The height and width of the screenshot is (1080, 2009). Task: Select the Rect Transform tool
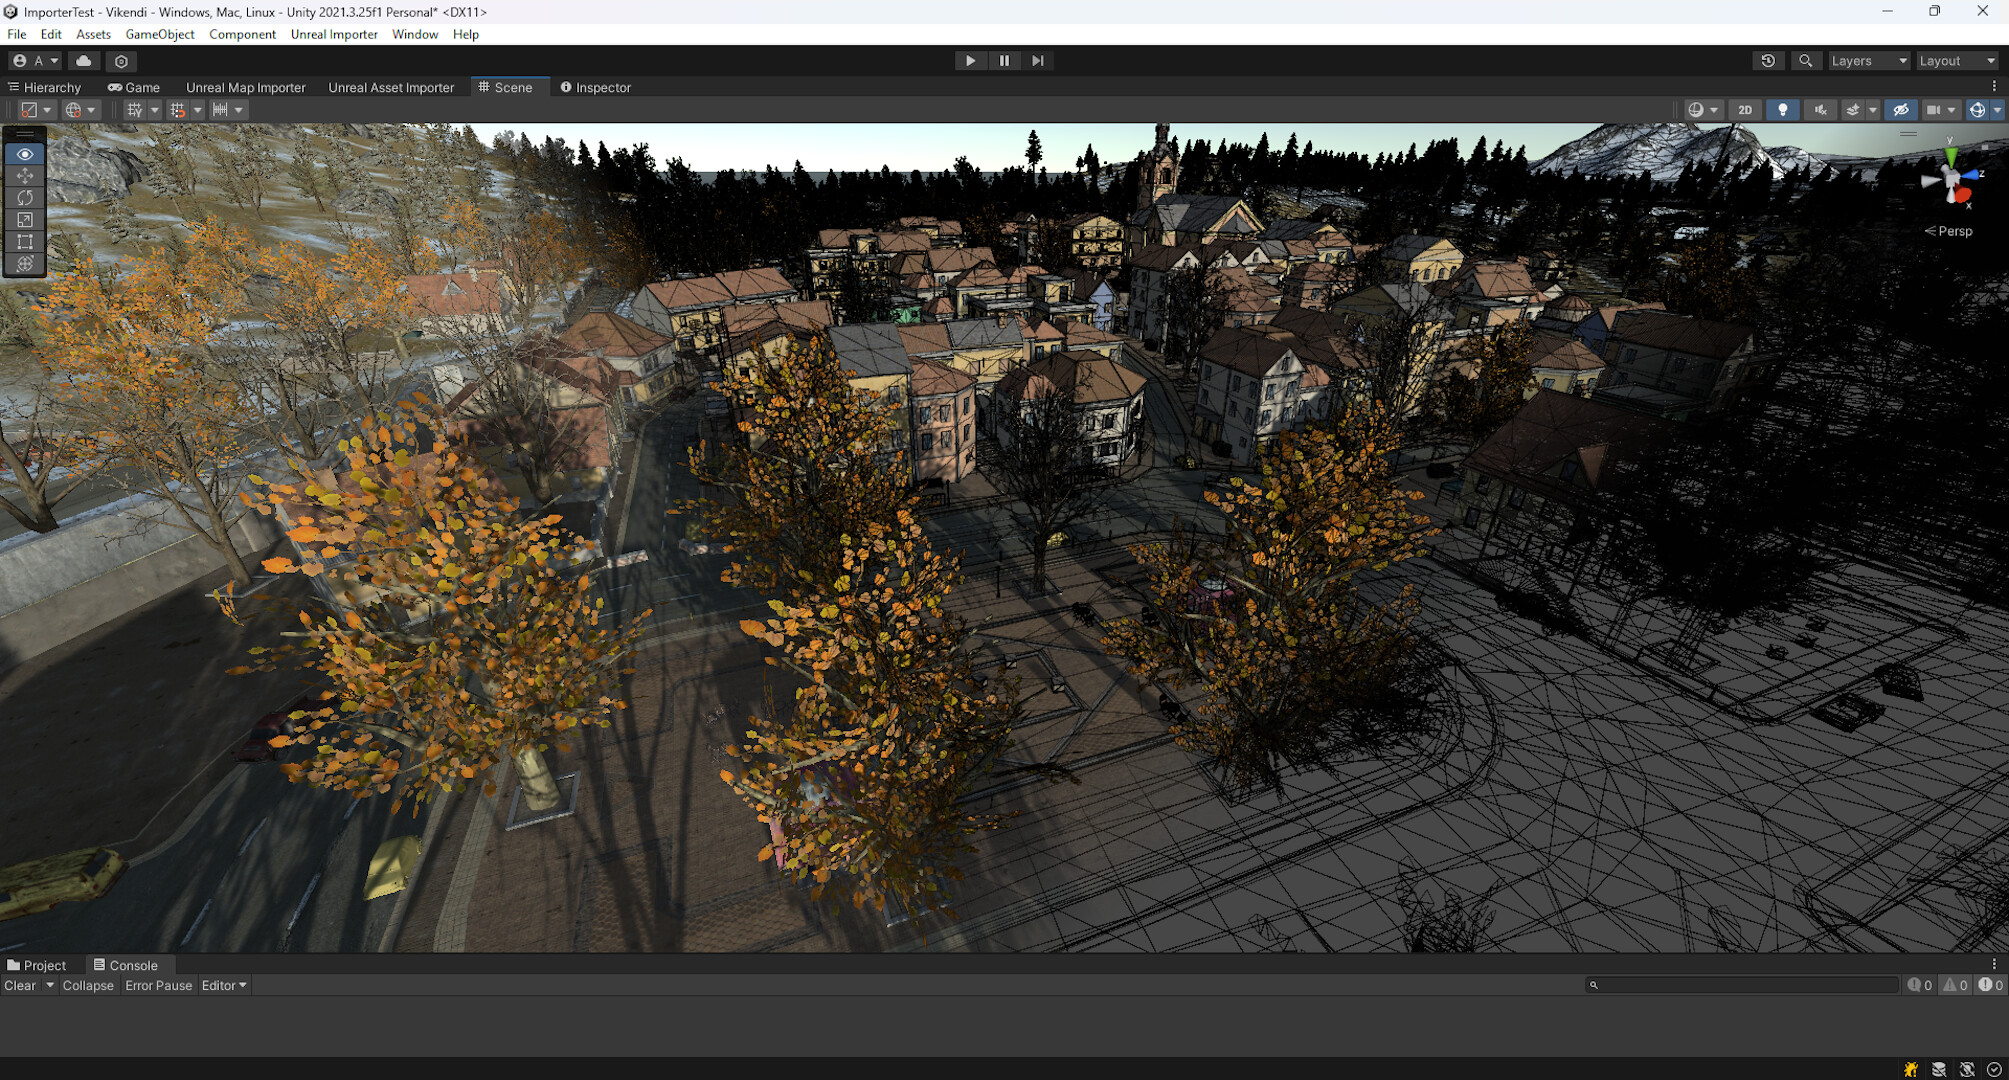click(x=25, y=242)
